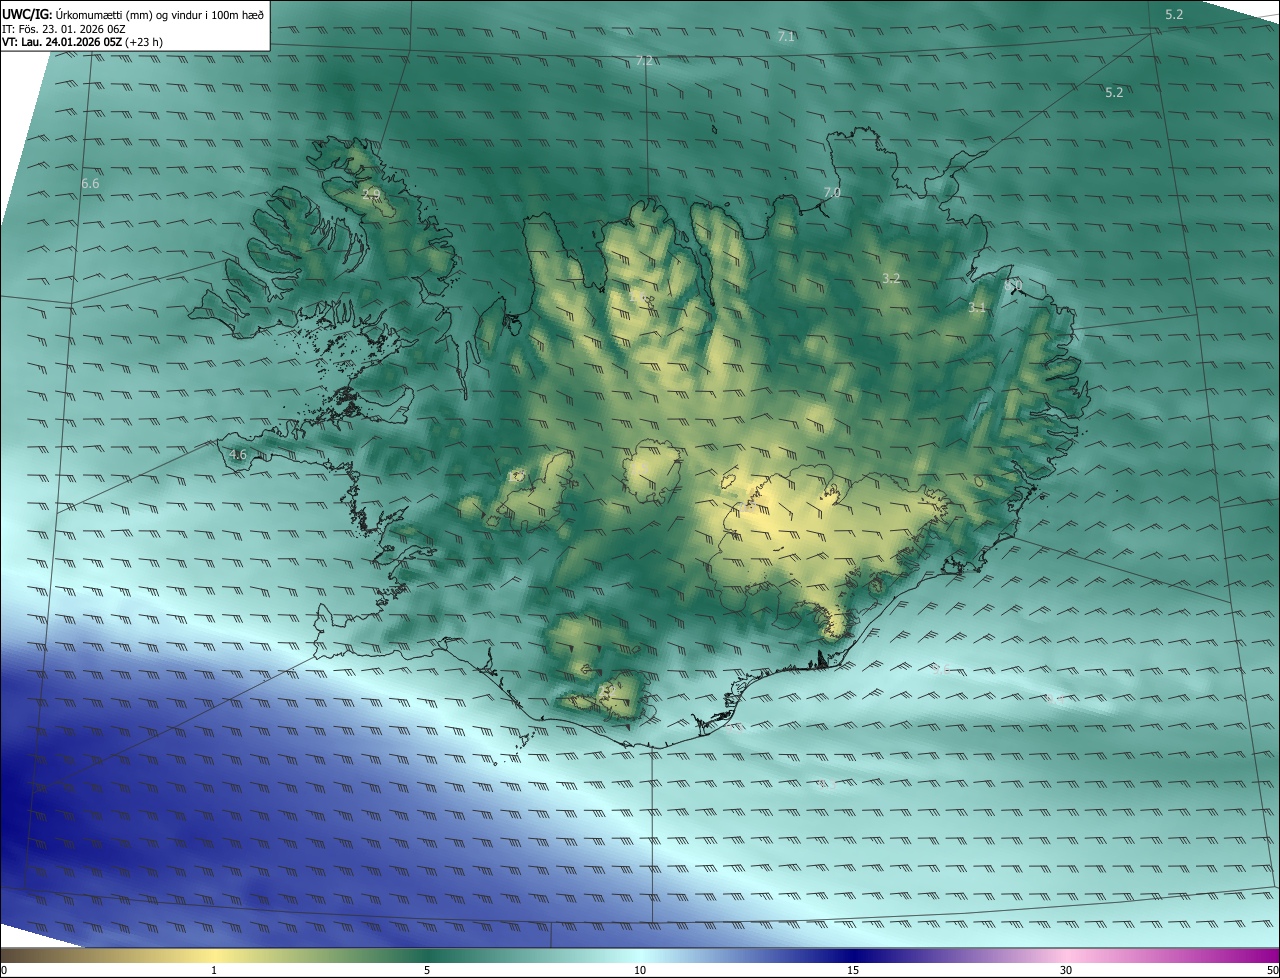Screen dimensions: 1280x978
Task: Click the yellow colorbar segment above 1
Action: pyautogui.click(x=214, y=956)
